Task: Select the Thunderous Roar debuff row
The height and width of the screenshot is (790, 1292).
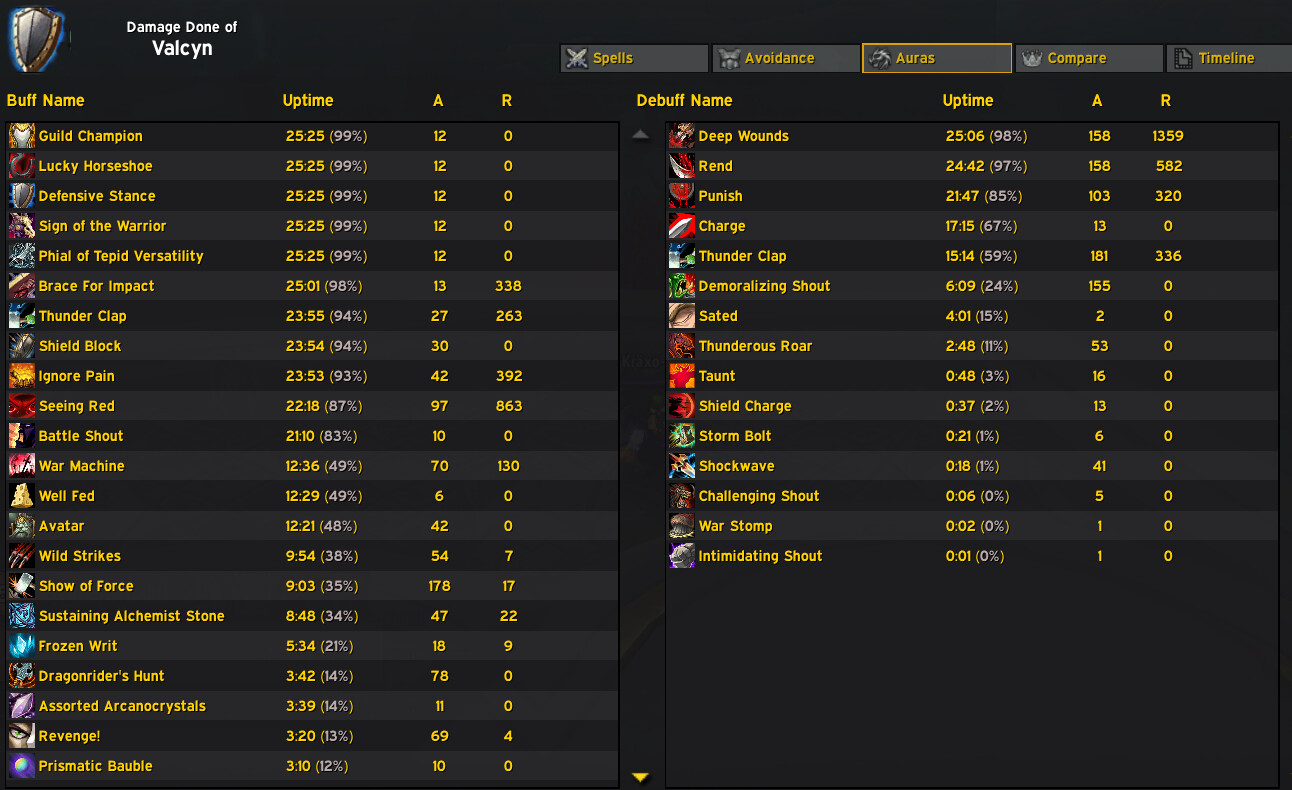Action: [972, 346]
